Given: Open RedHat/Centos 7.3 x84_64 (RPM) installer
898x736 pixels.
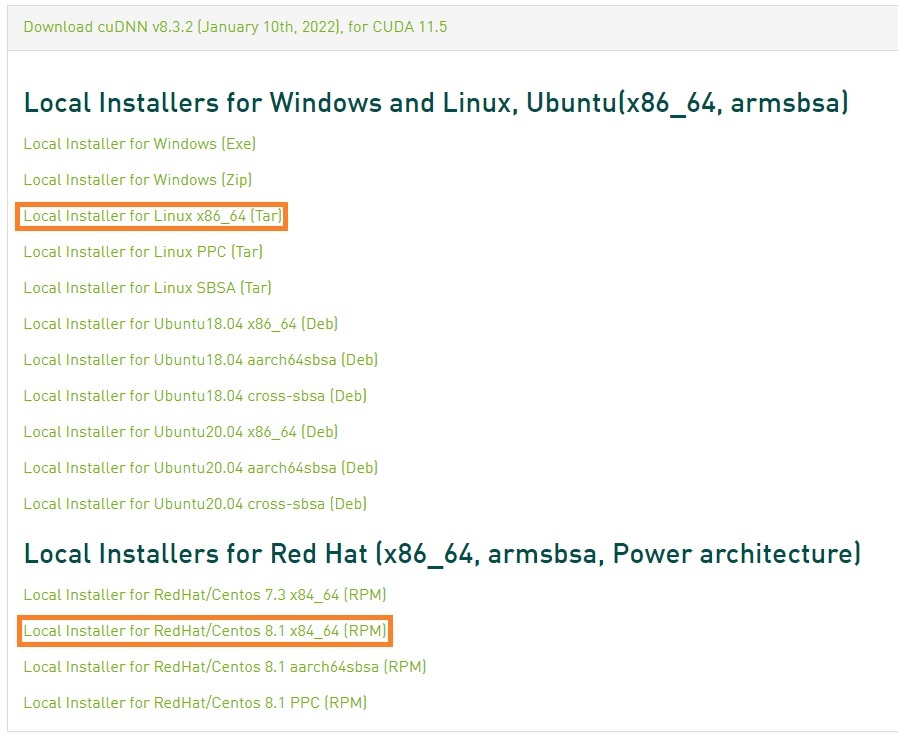Looking at the screenshot, I should 205,595.
